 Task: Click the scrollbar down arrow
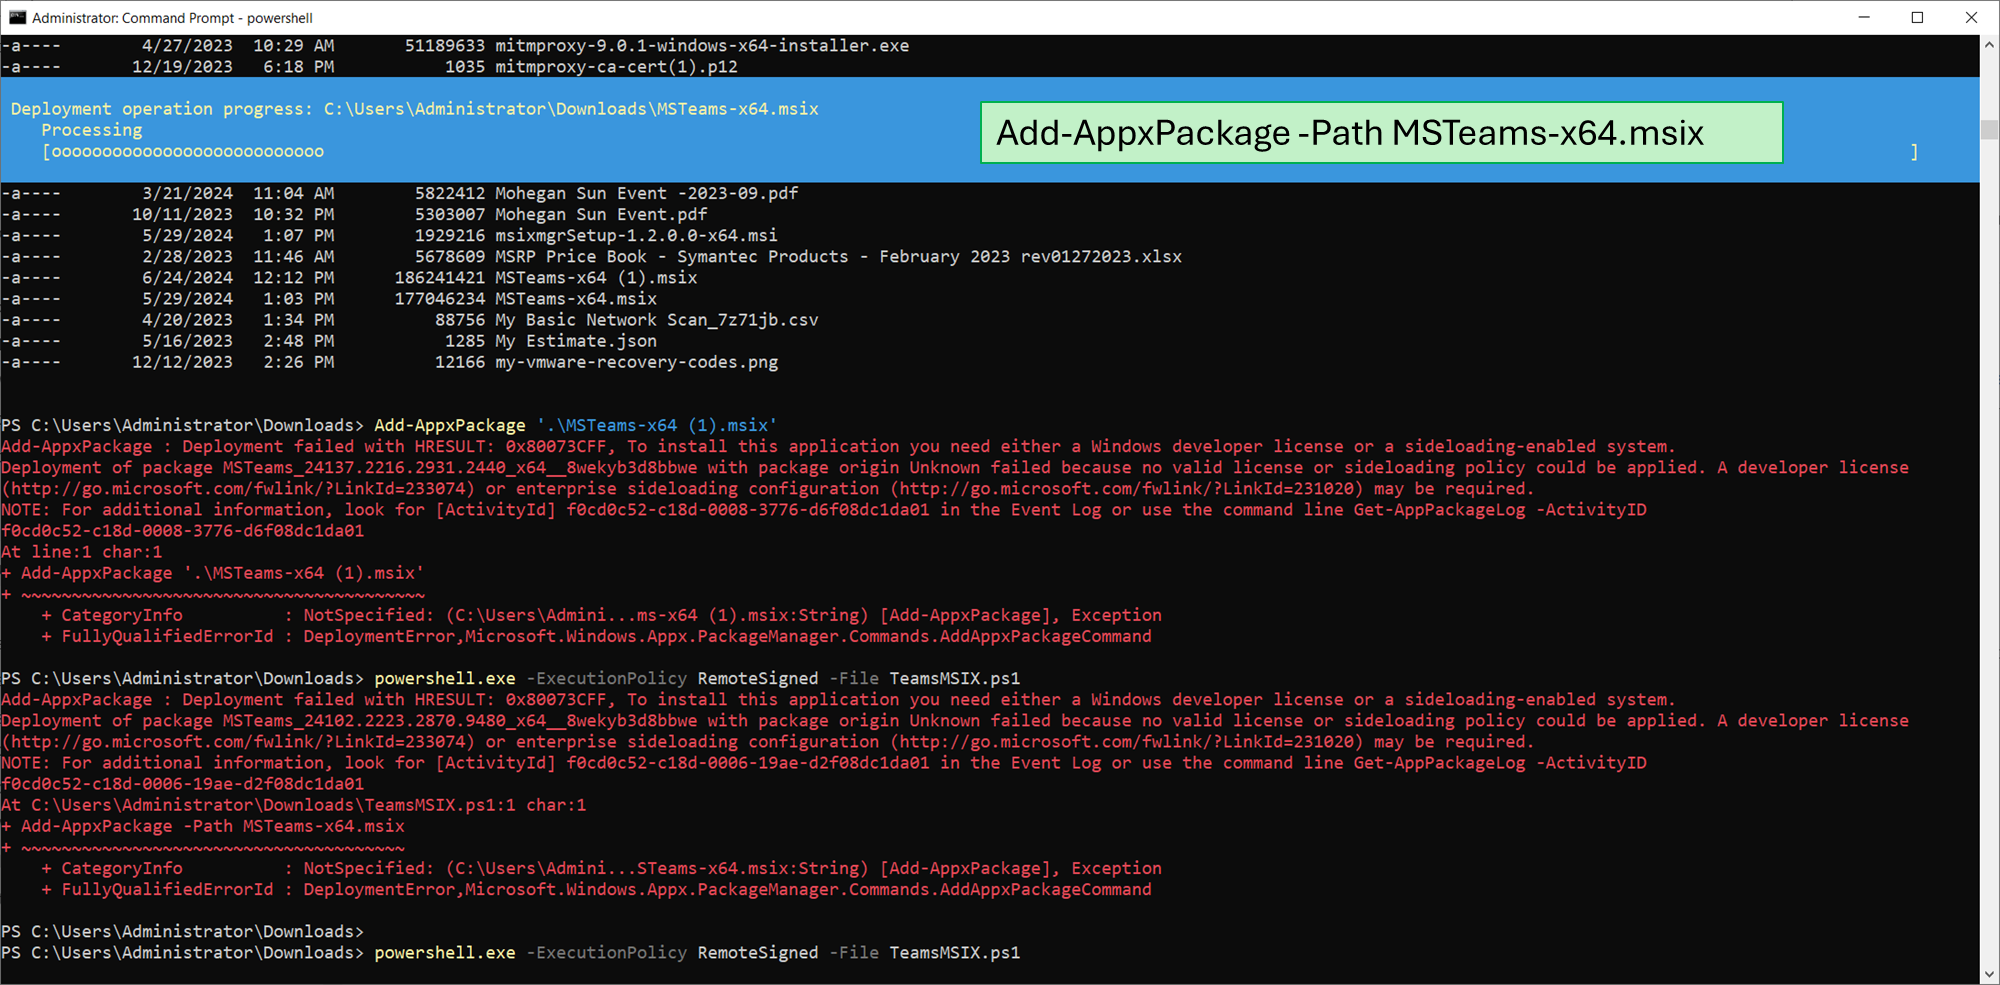[1989, 974]
